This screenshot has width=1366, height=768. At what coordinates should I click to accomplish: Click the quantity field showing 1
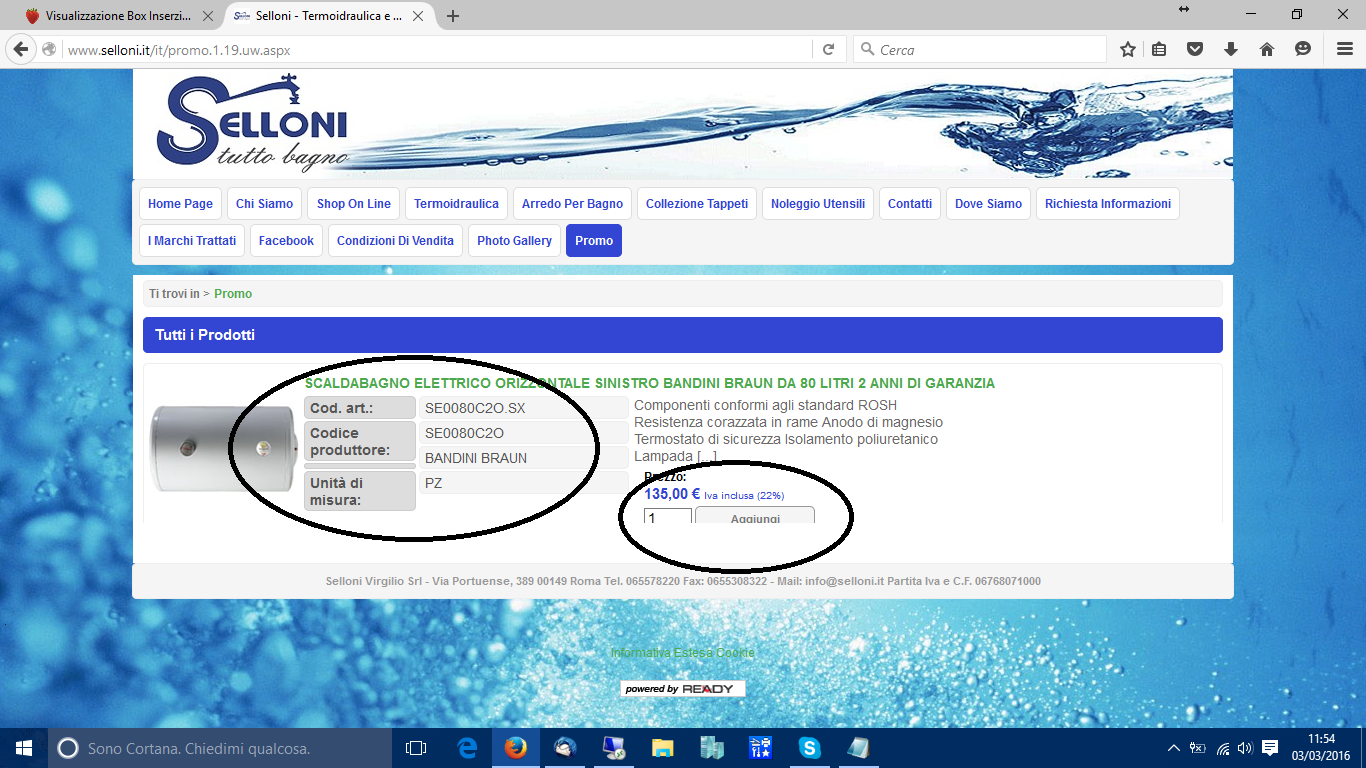[x=667, y=518]
